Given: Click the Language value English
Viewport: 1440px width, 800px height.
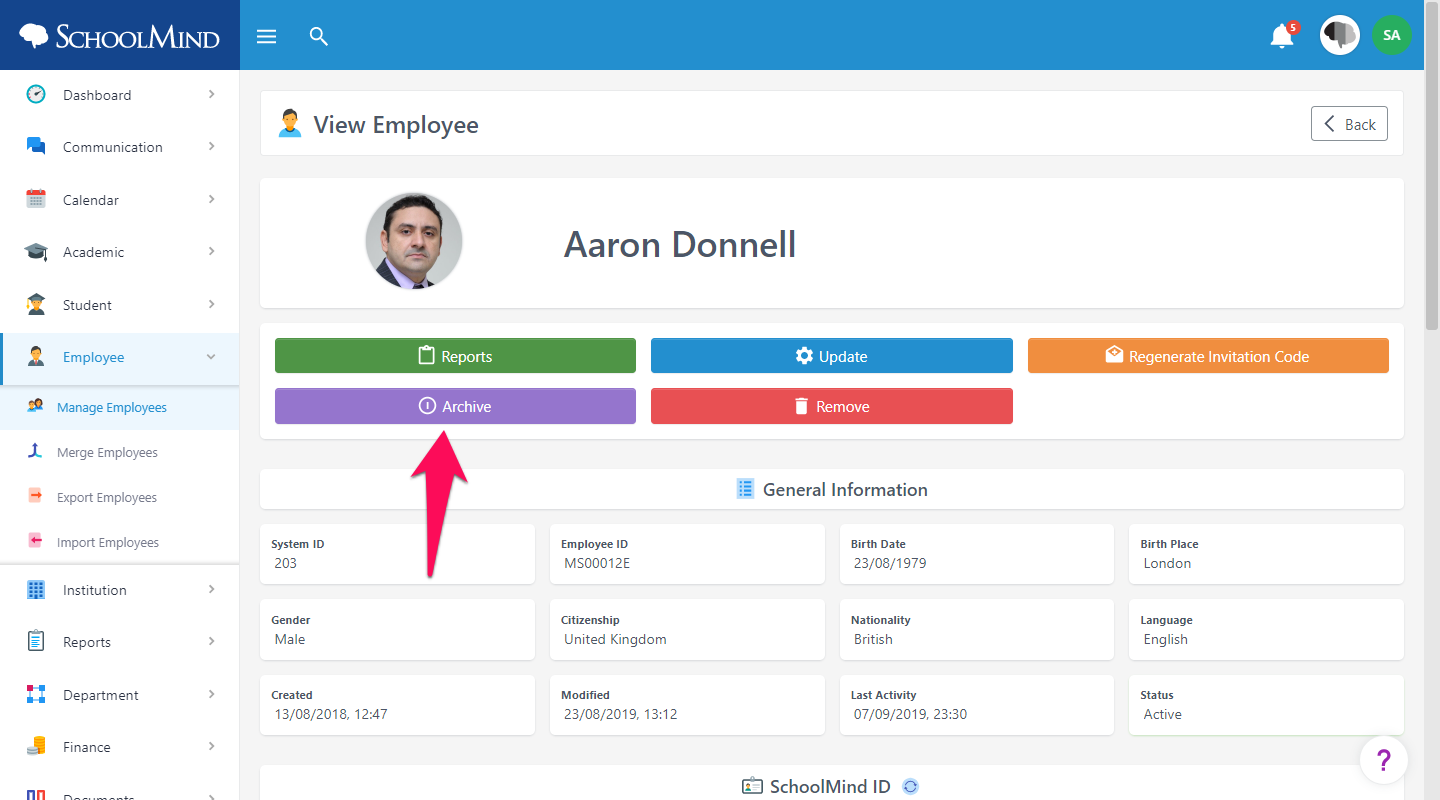Looking at the screenshot, I should point(1165,639).
